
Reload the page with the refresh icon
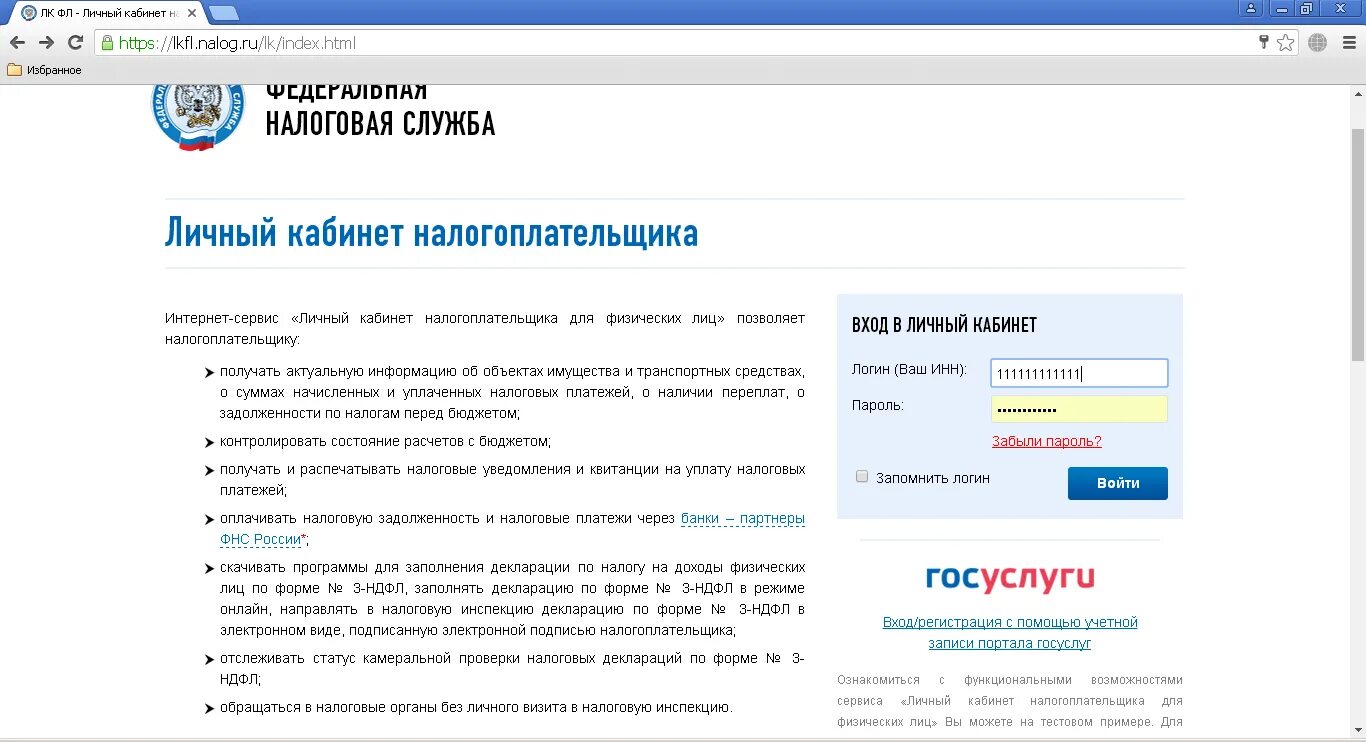pyautogui.click(x=75, y=43)
